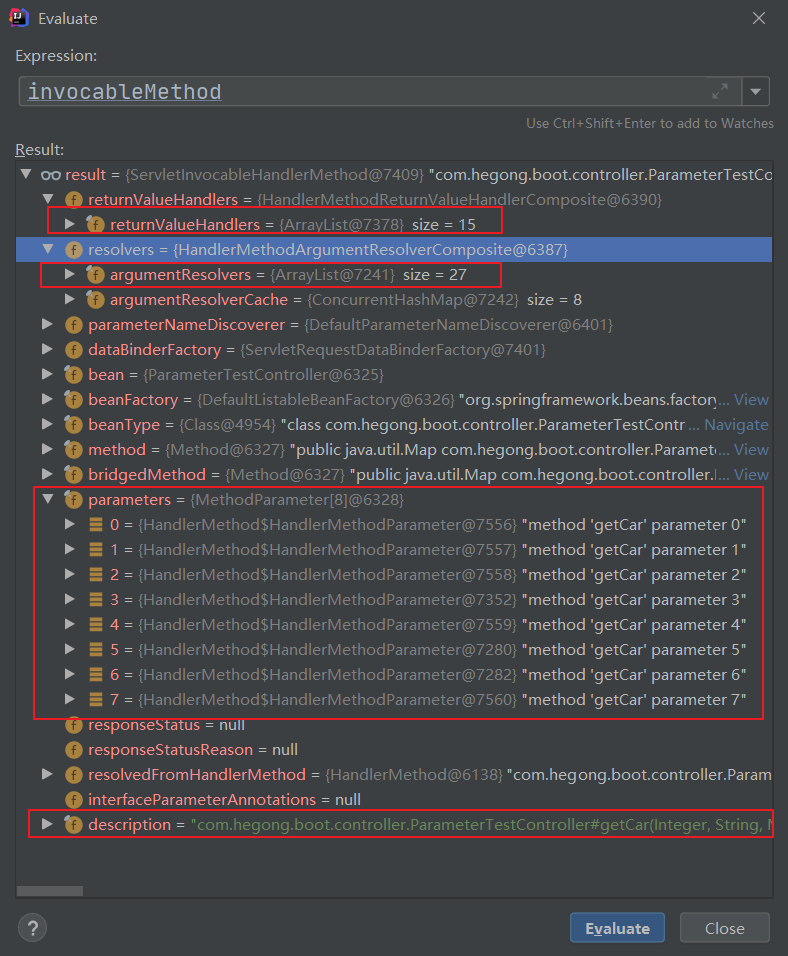The height and width of the screenshot is (956, 788).
Task: Expand the dataBinderFactory node
Action: pos(47,349)
